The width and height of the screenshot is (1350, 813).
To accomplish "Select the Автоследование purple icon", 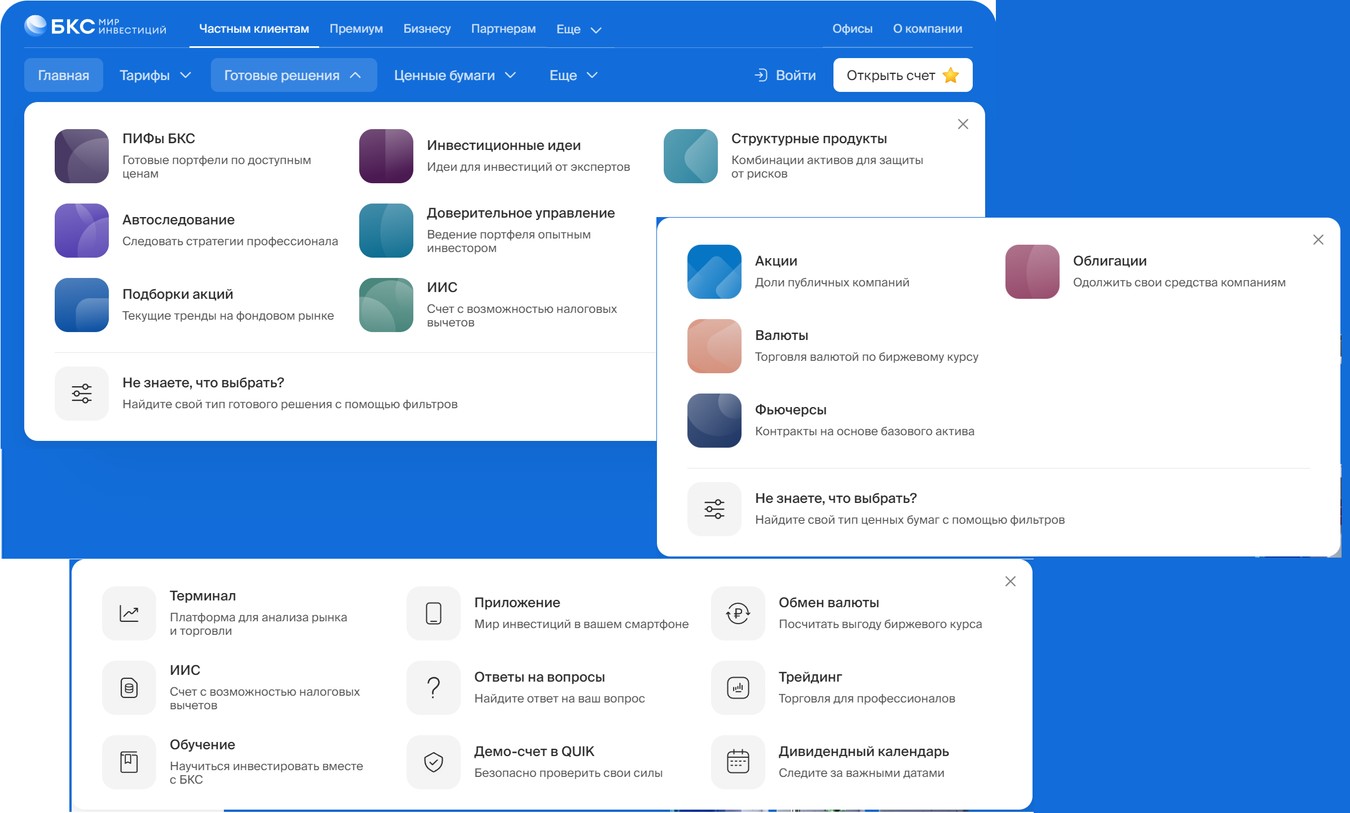I will point(82,230).
